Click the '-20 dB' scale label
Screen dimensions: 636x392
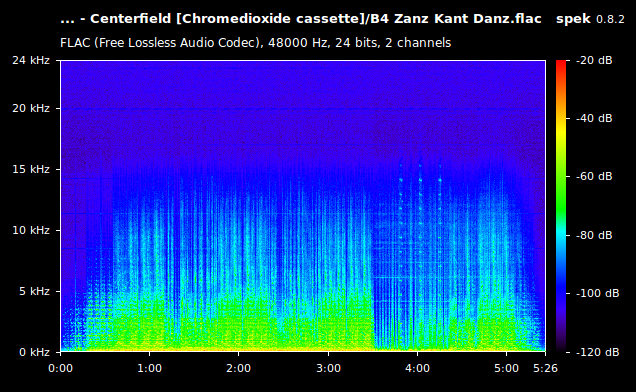[x=594, y=60]
